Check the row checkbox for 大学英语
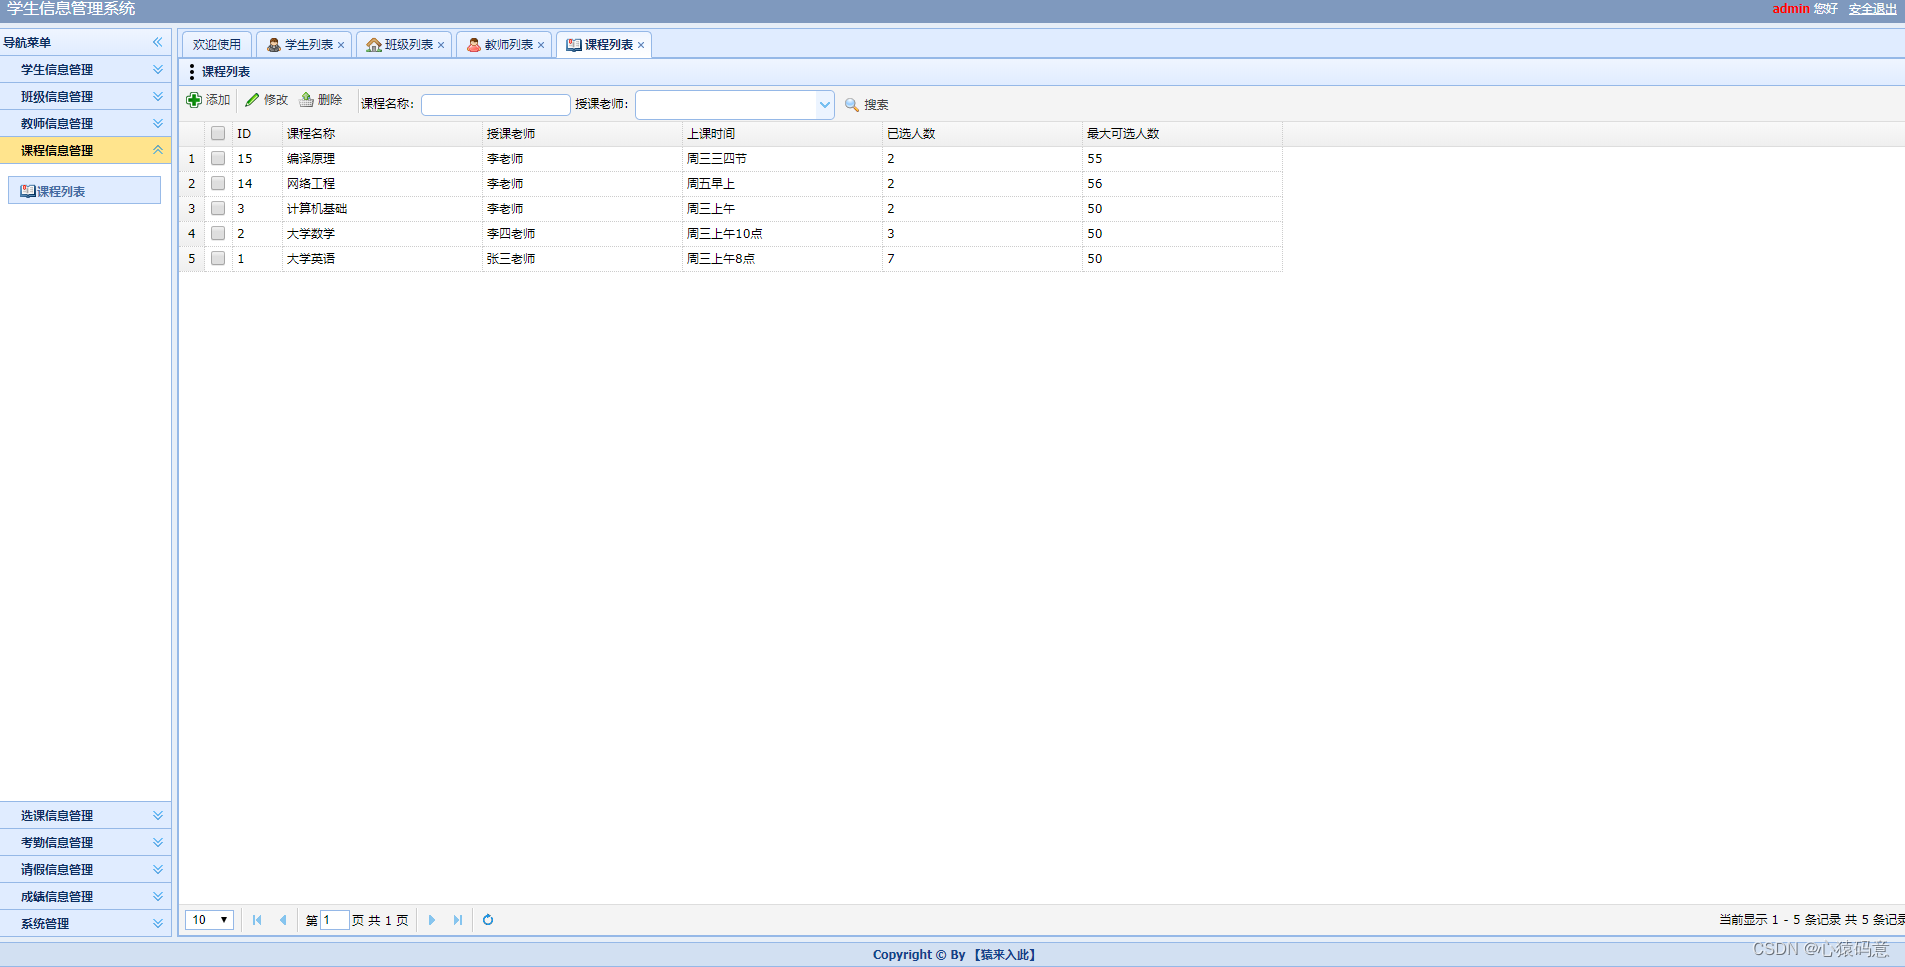 point(217,258)
